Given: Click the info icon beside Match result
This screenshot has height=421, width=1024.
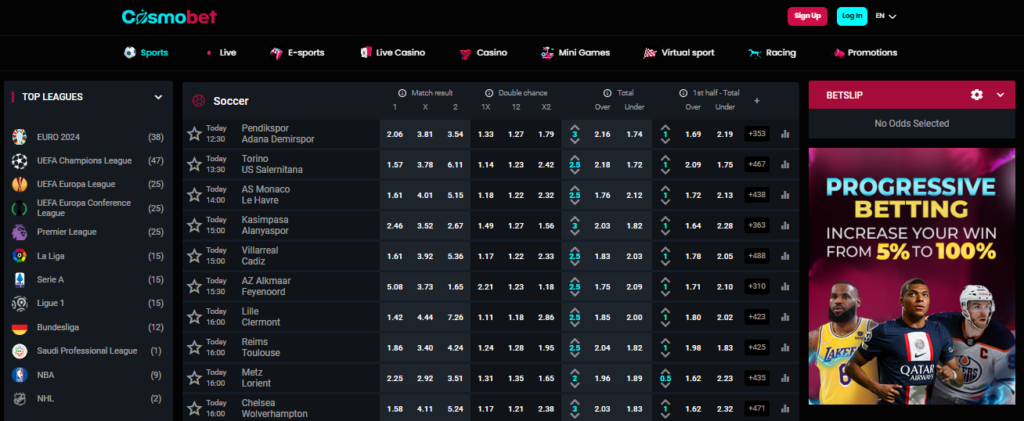Looking at the screenshot, I should [402, 92].
